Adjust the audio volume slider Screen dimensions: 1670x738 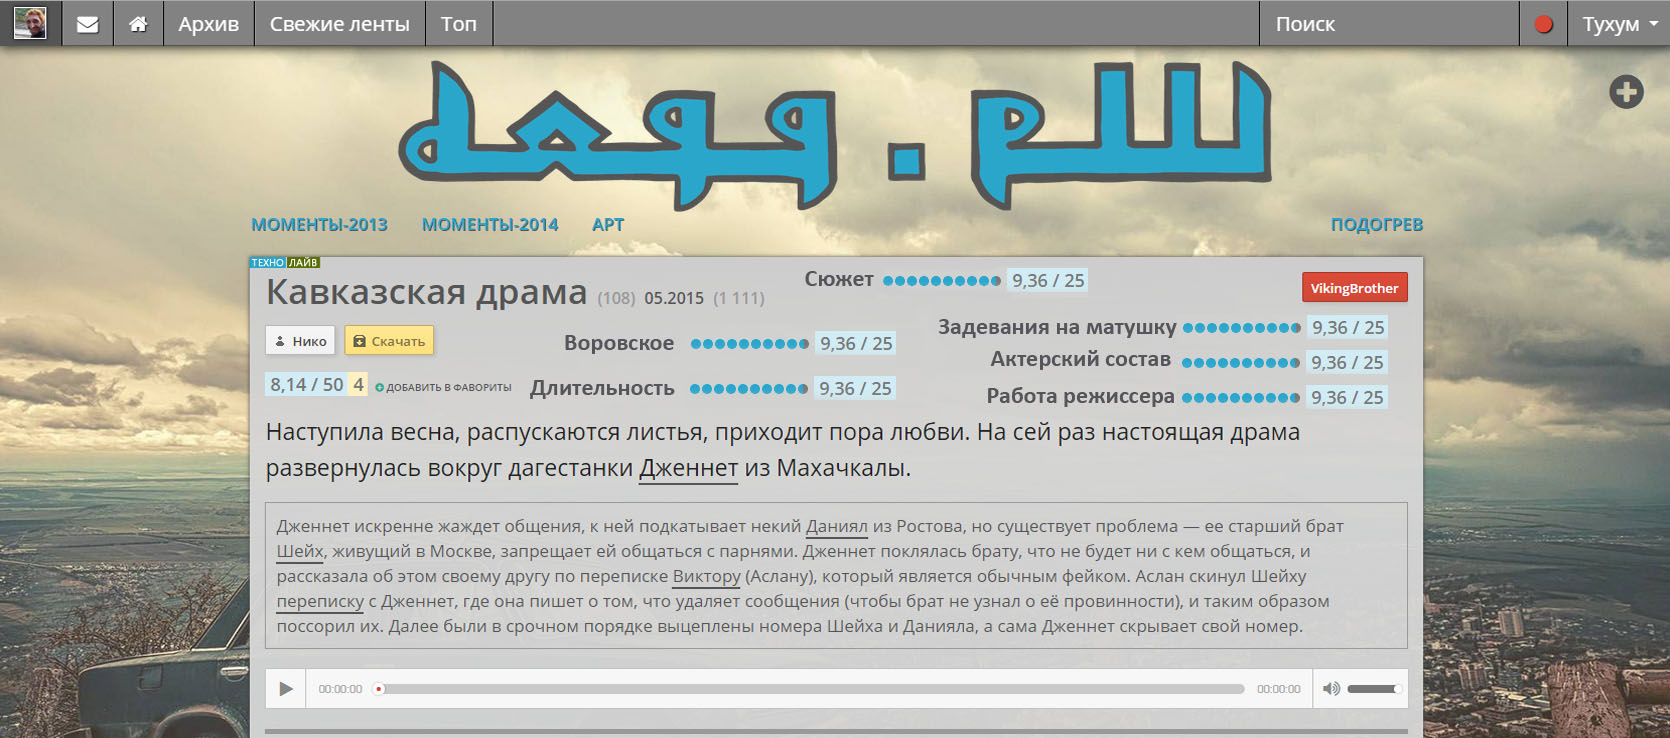[1374, 689]
